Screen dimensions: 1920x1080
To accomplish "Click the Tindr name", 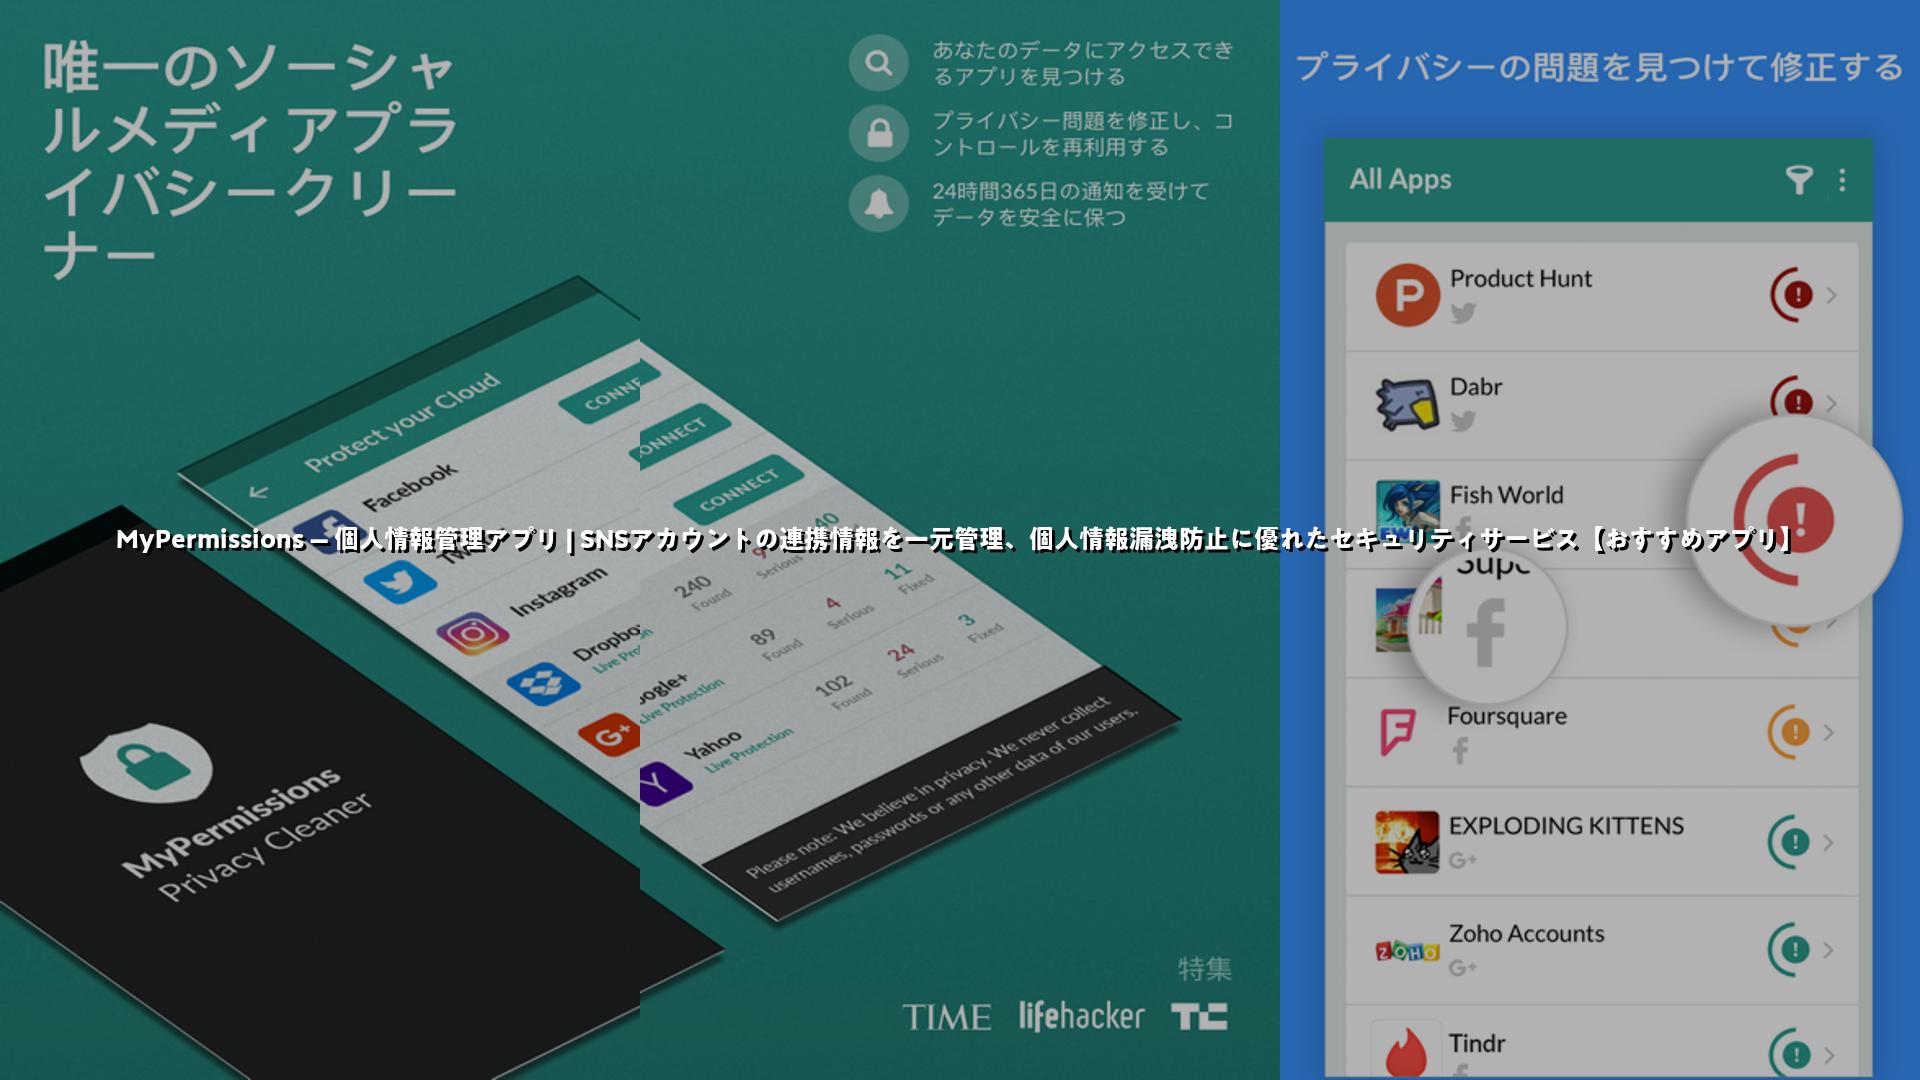I will (x=1476, y=1043).
